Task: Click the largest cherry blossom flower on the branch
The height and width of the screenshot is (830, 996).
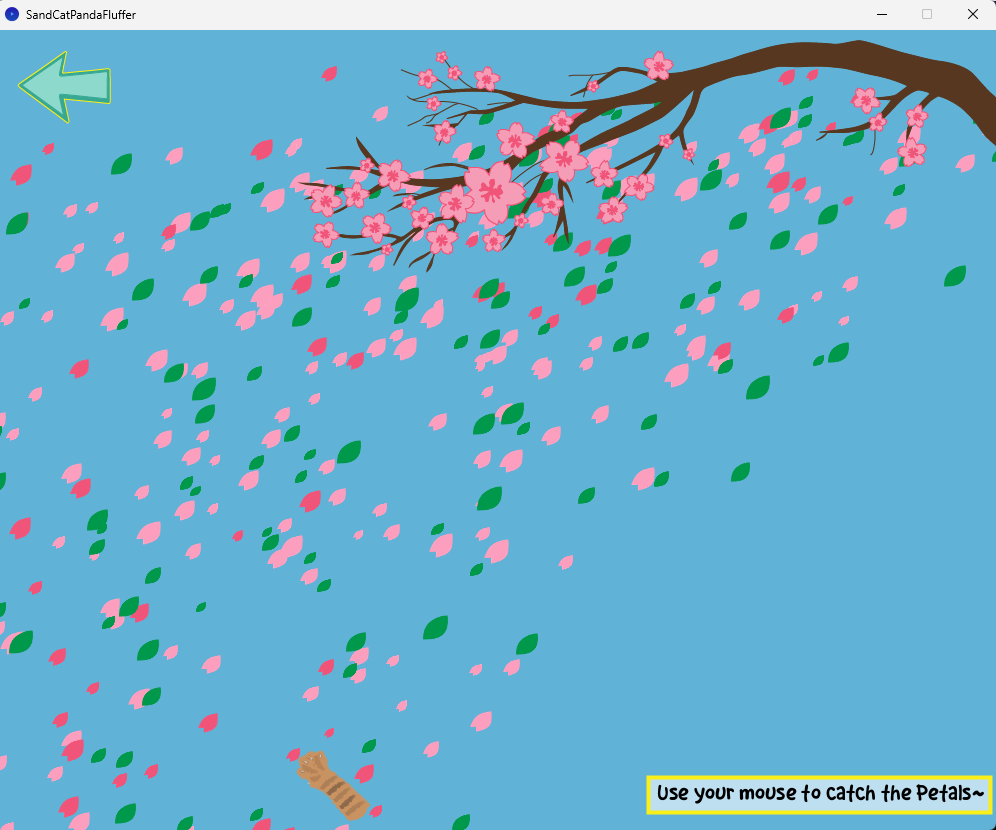Action: tap(494, 191)
